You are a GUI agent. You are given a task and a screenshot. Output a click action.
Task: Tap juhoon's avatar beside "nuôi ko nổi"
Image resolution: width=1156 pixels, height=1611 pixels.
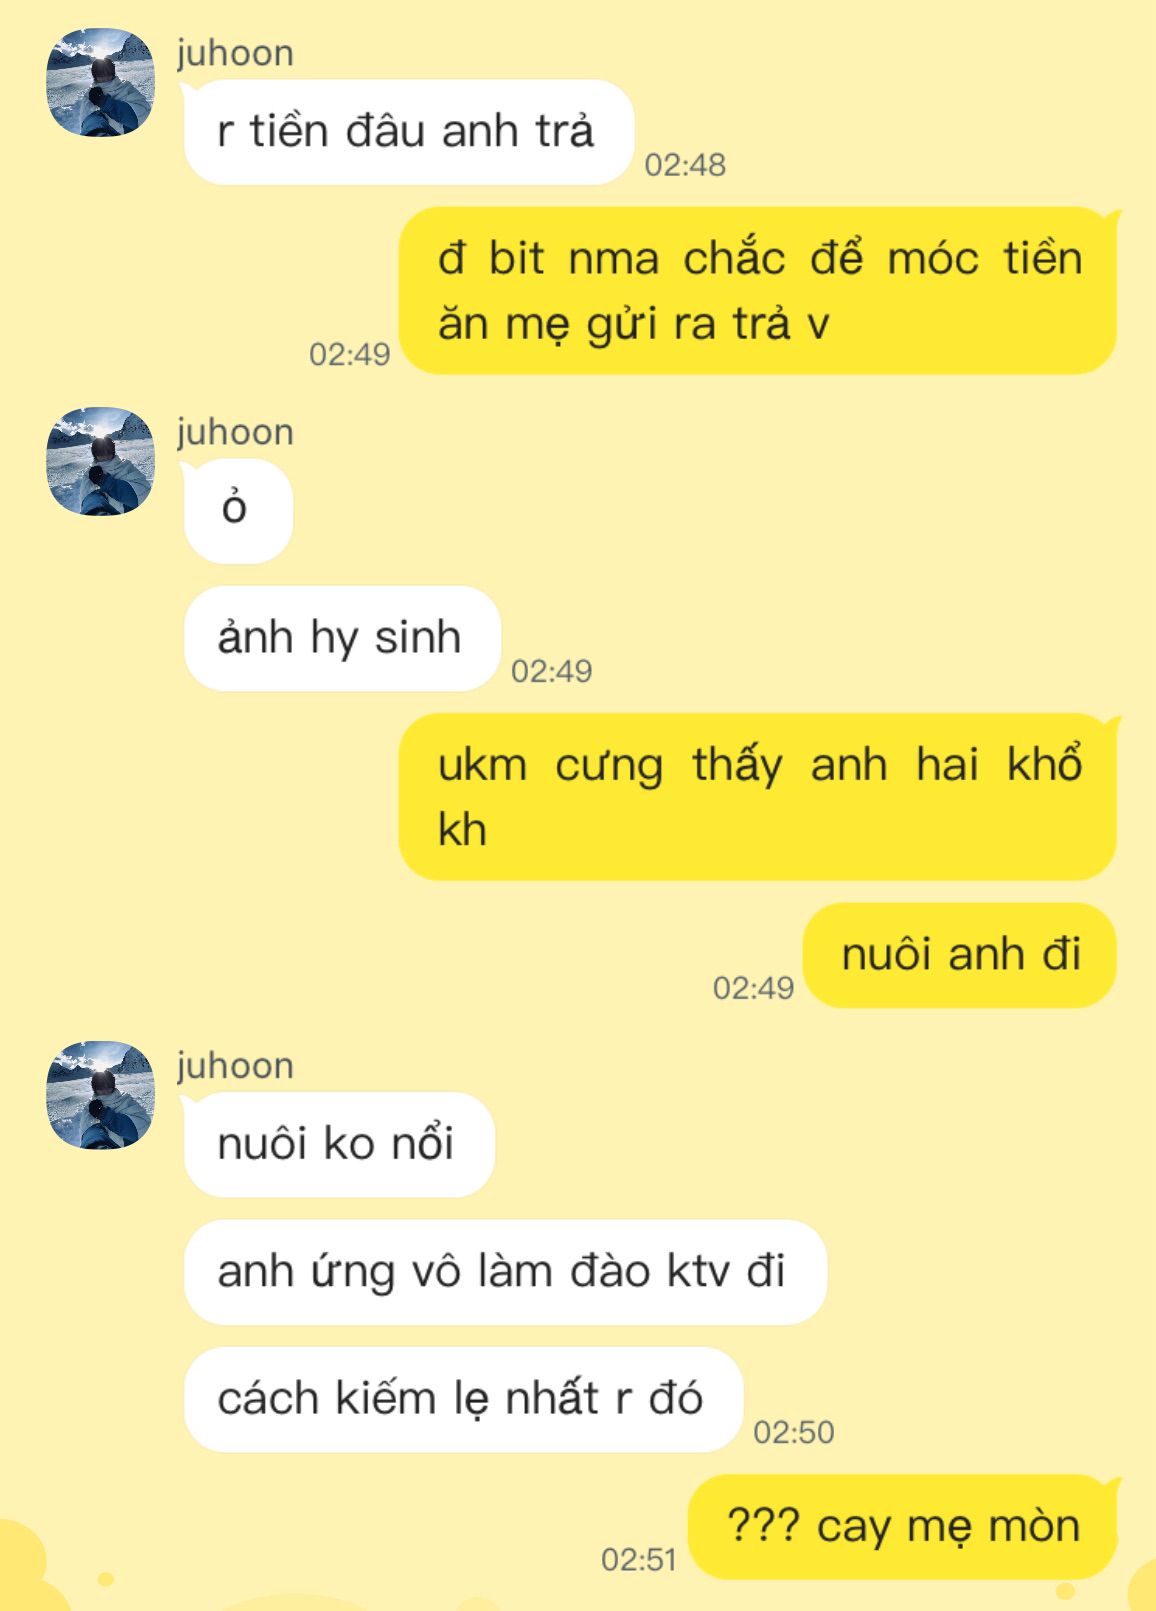(x=101, y=1095)
